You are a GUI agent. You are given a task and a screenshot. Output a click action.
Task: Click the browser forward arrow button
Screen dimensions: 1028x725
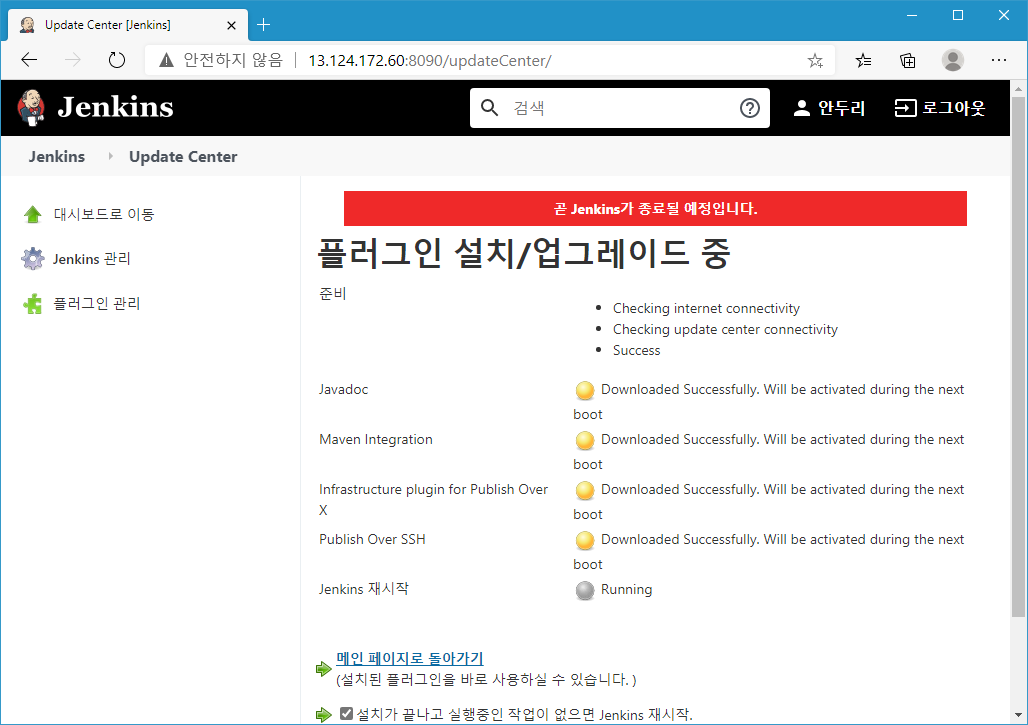click(73, 60)
